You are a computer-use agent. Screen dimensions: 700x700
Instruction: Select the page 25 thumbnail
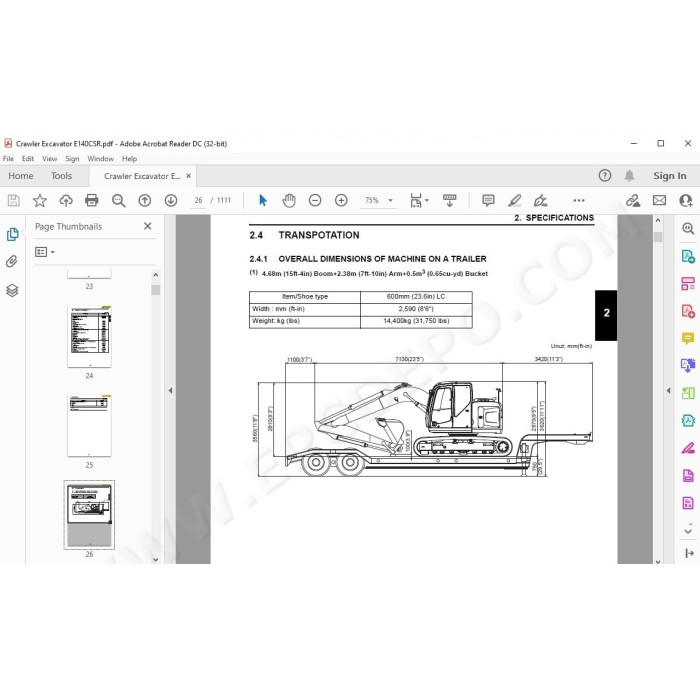coord(89,426)
